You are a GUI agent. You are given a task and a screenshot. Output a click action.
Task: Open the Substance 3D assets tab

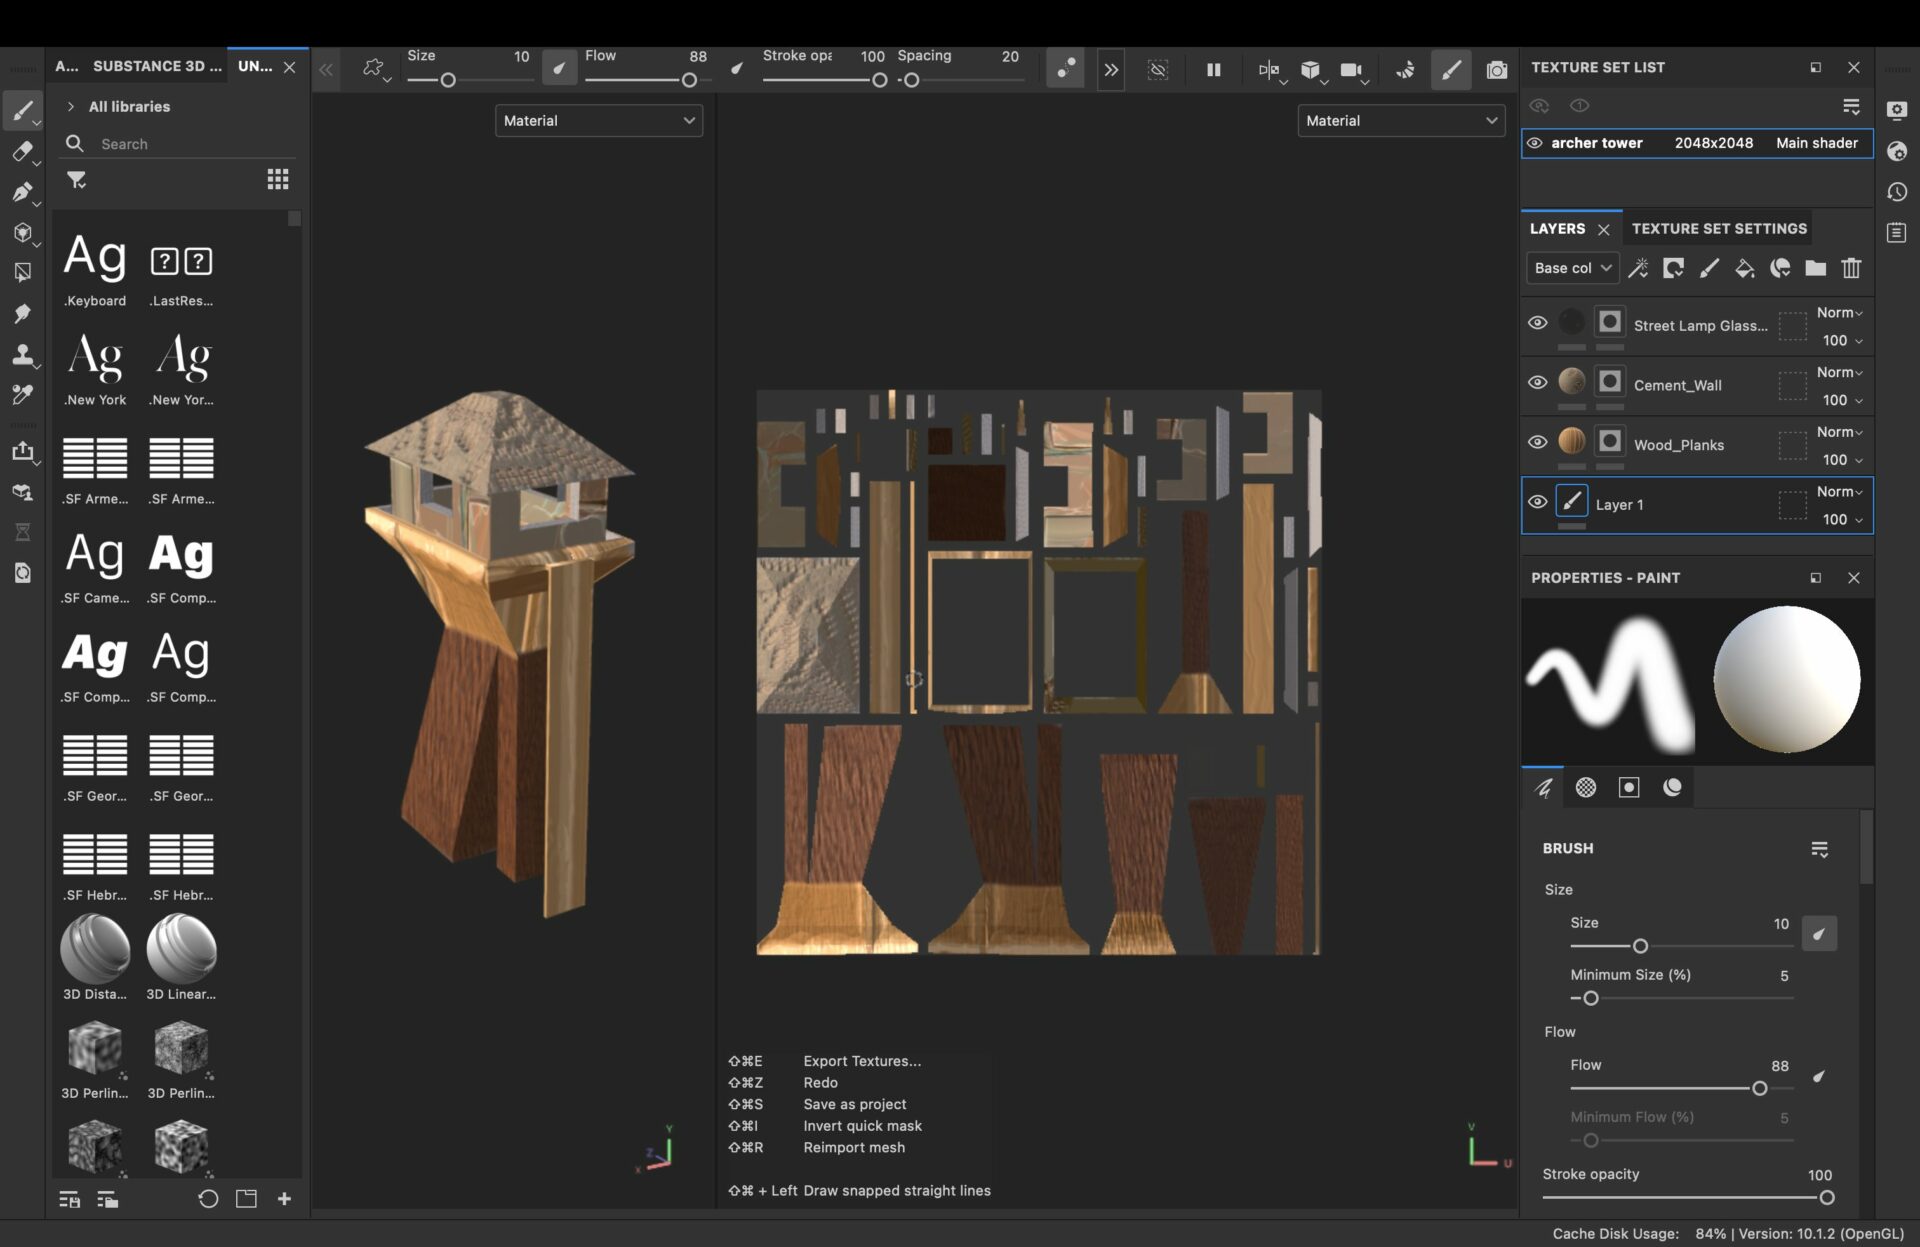(155, 66)
